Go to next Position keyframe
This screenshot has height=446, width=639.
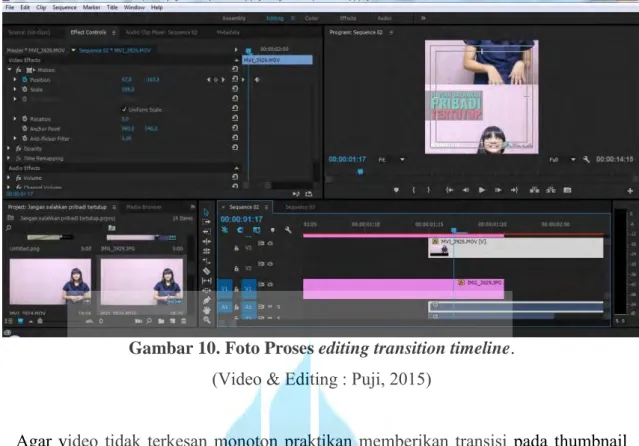tap(223, 80)
